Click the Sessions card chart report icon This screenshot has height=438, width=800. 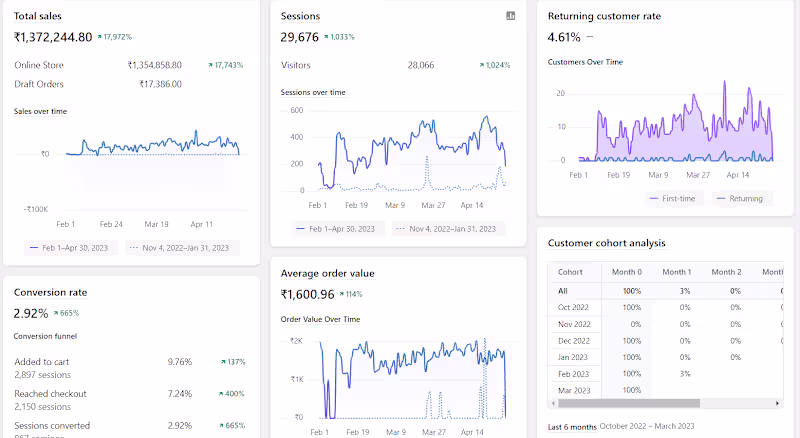coord(511,16)
